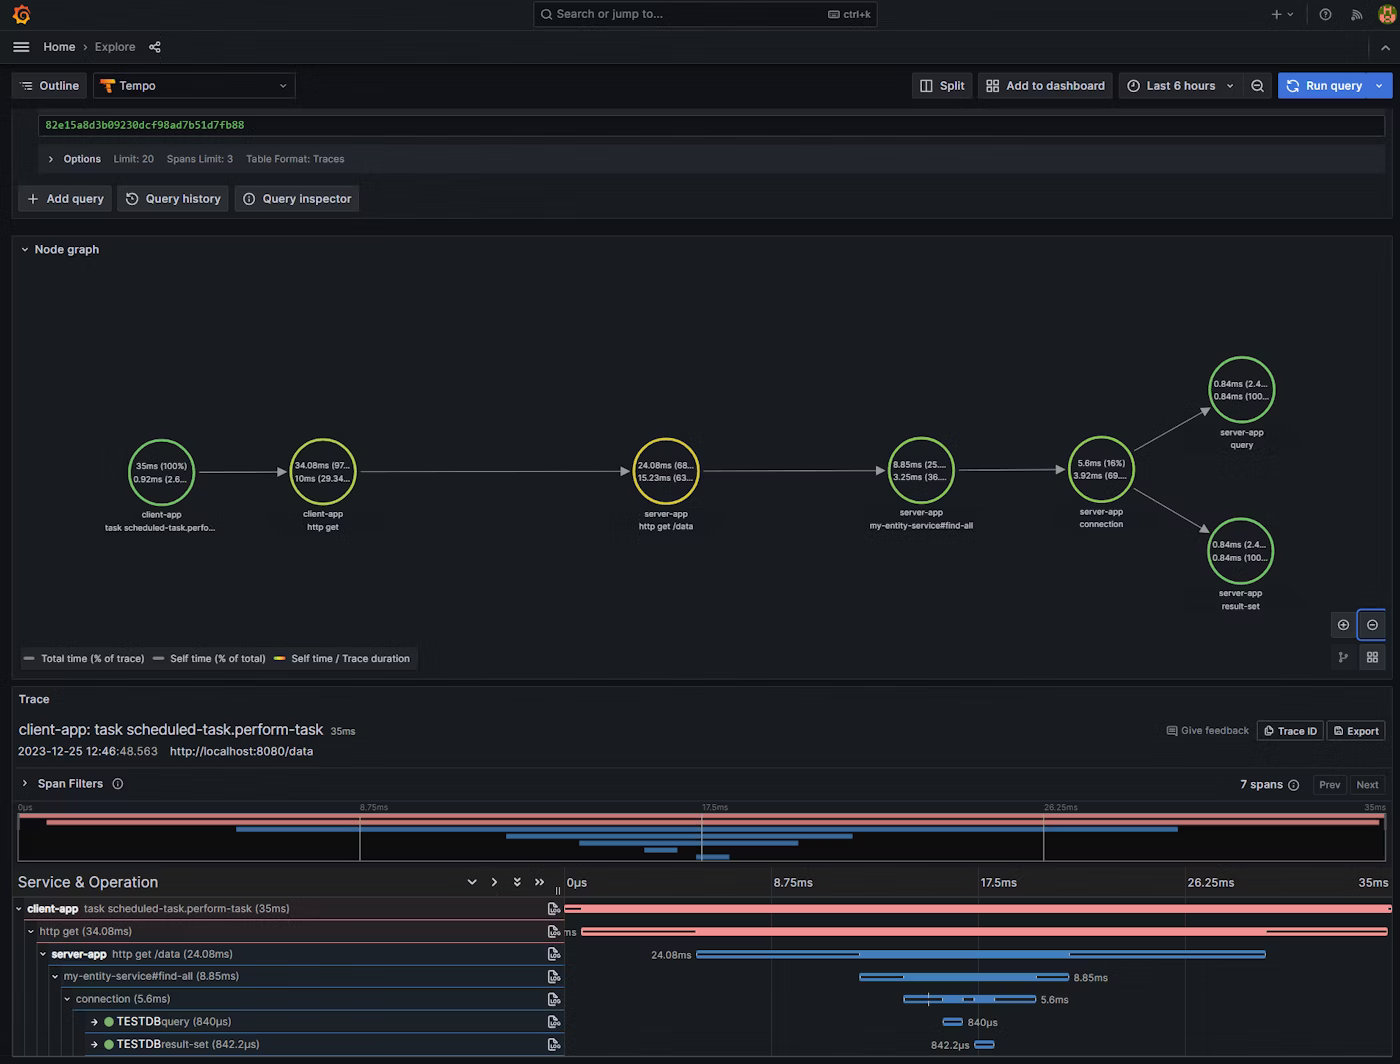Open the Last 6 hours time picker
Viewport: 1400px width, 1064px height.
1180,86
